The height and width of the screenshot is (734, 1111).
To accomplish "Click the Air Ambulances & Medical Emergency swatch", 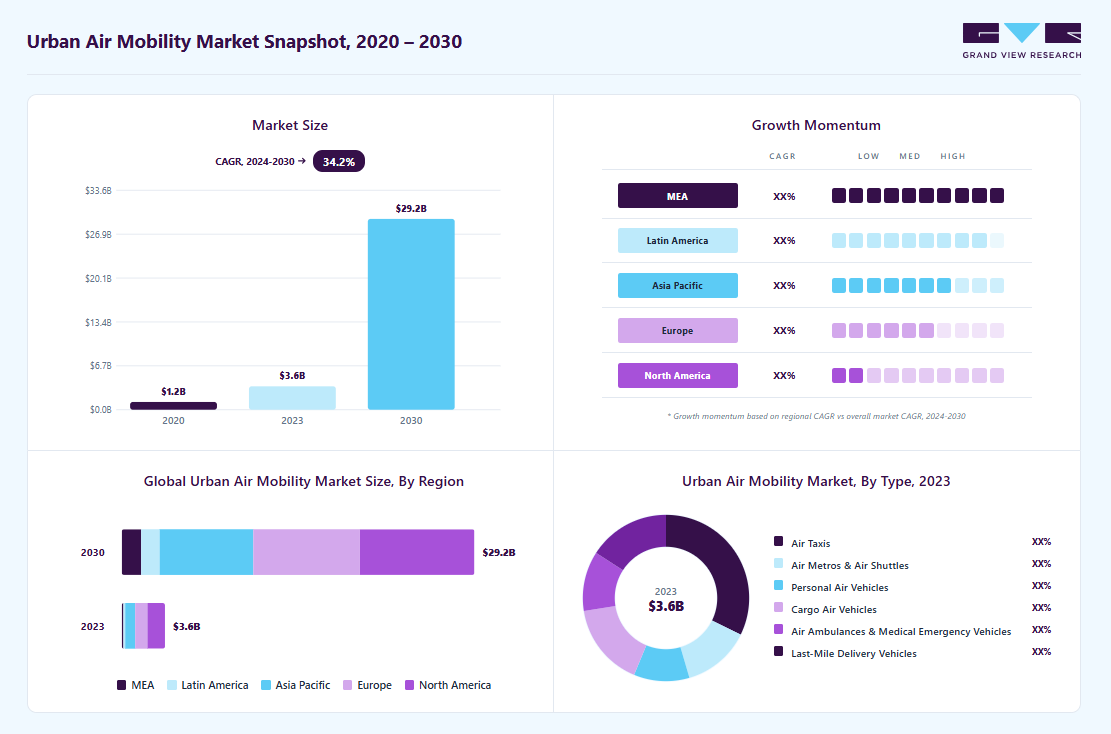I will click(778, 629).
